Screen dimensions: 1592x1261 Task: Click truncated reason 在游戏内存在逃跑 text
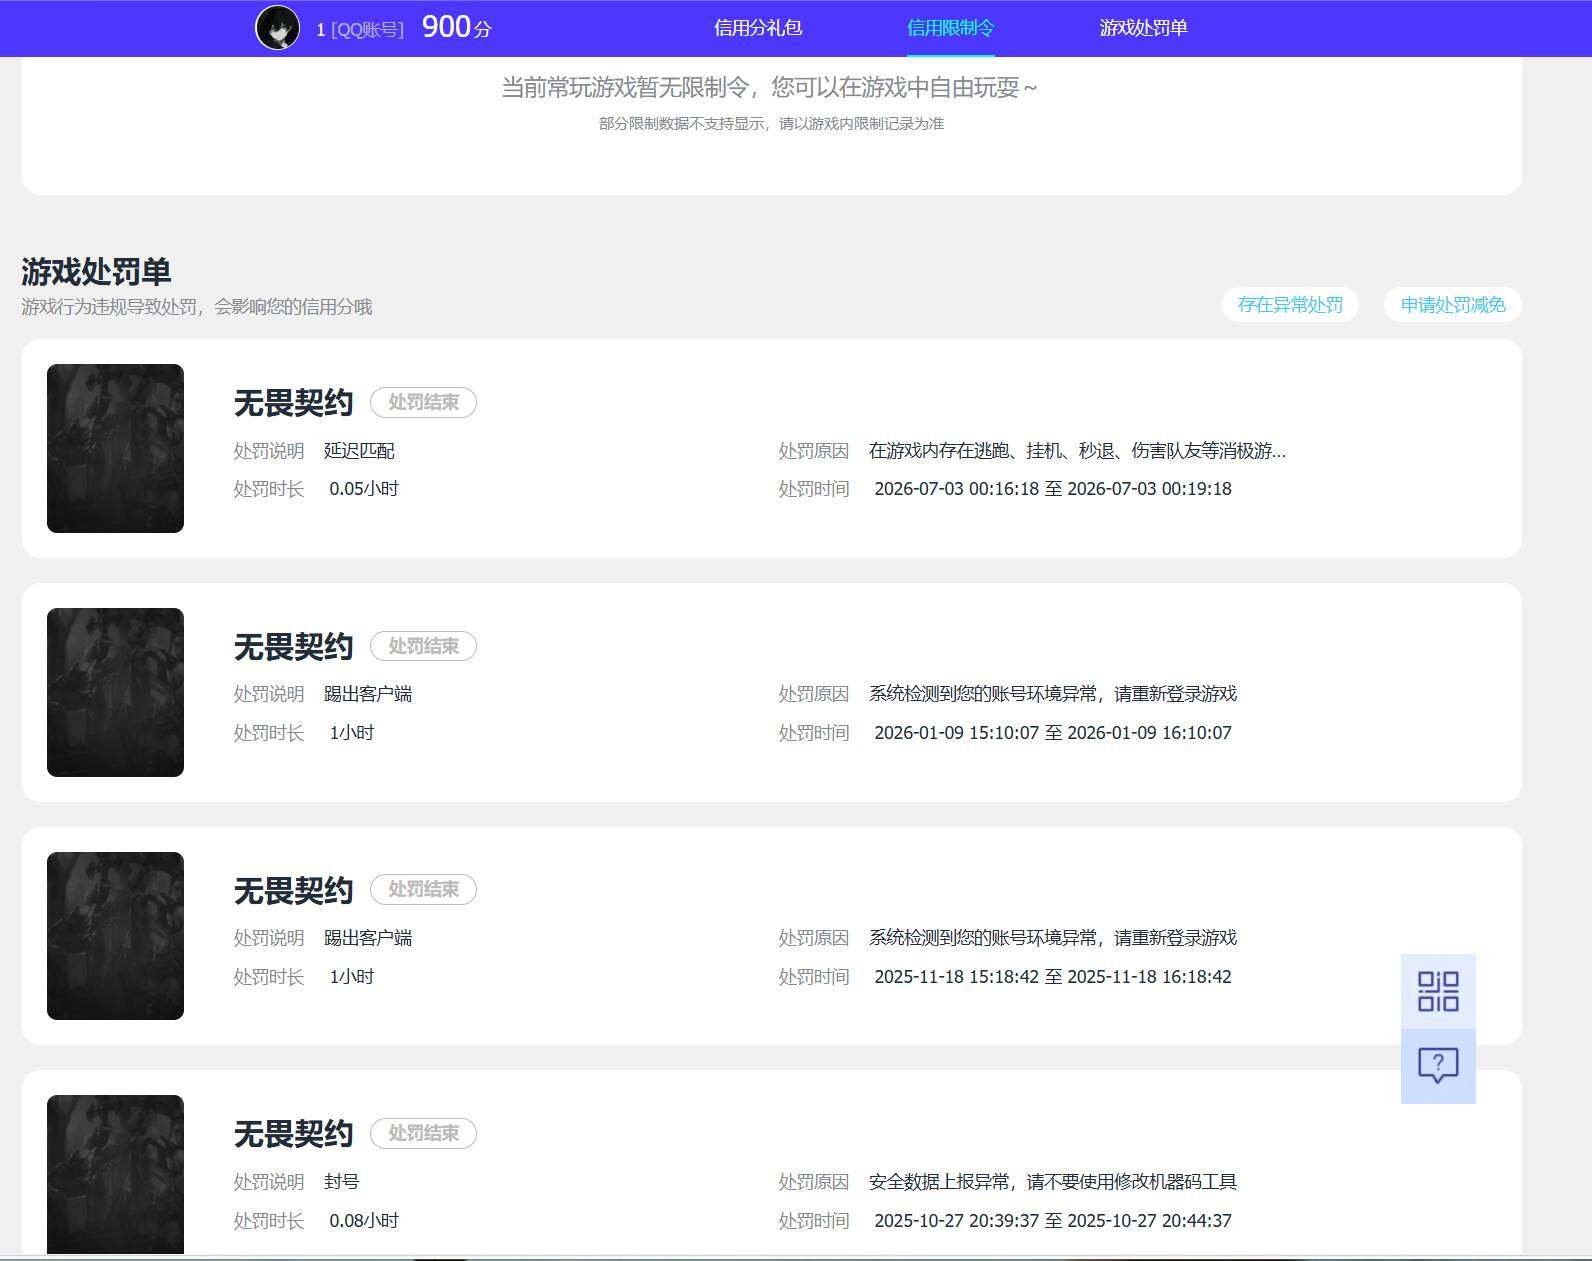(1077, 451)
